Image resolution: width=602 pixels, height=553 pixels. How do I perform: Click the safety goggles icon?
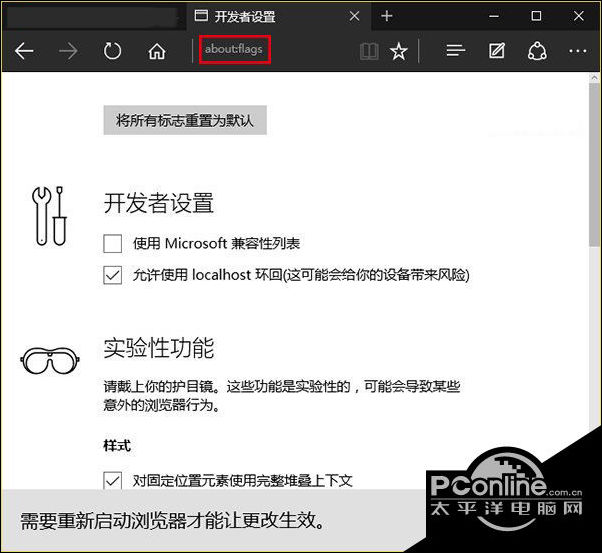tap(50, 361)
